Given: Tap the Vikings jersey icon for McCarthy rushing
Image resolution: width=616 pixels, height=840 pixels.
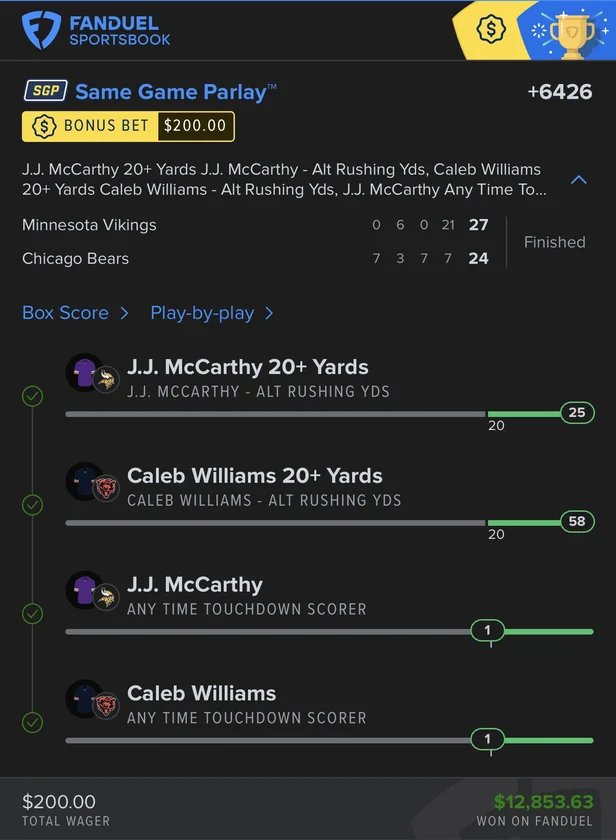Looking at the screenshot, I should 84,372.
